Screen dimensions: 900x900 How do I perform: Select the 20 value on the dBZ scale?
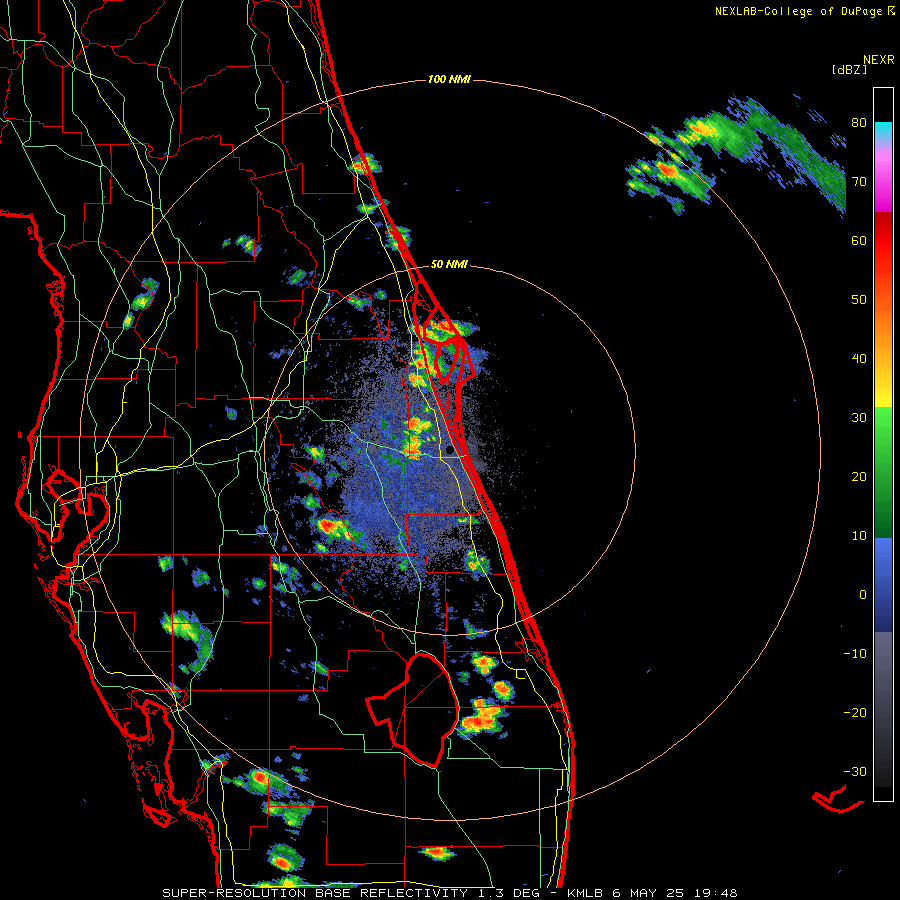(x=859, y=476)
